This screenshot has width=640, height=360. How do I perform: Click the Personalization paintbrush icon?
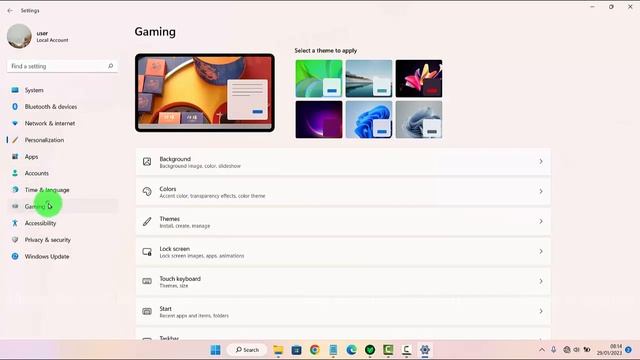[15, 140]
